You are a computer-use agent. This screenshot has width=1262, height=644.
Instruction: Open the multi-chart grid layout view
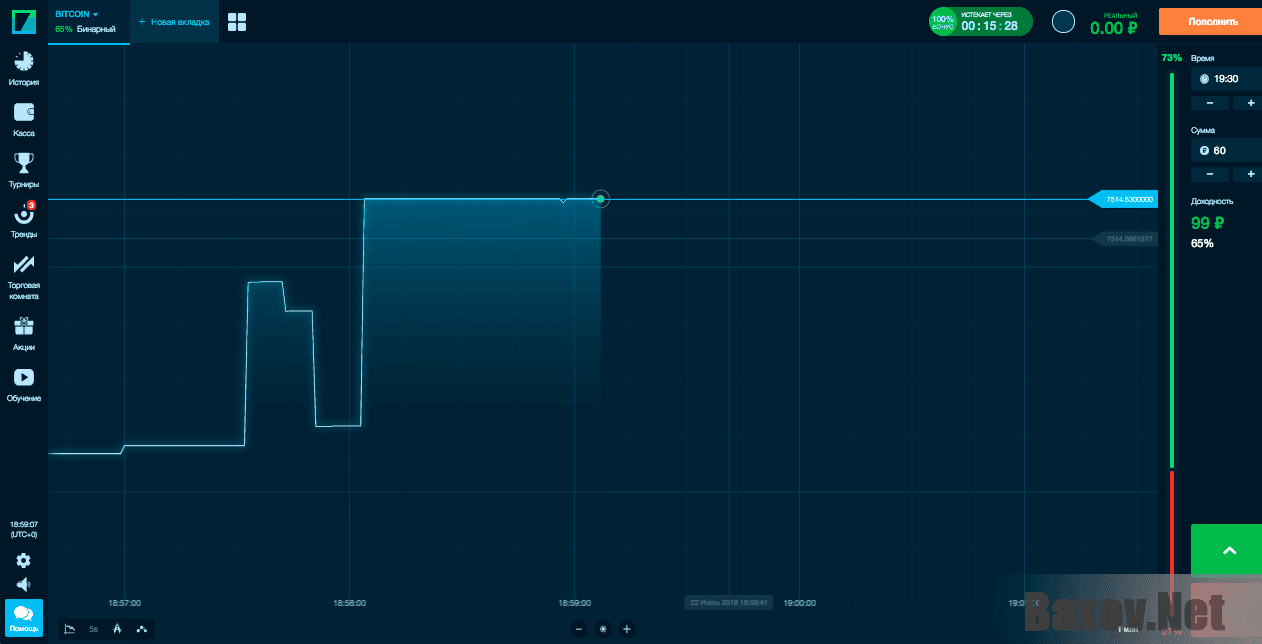point(237,22)
